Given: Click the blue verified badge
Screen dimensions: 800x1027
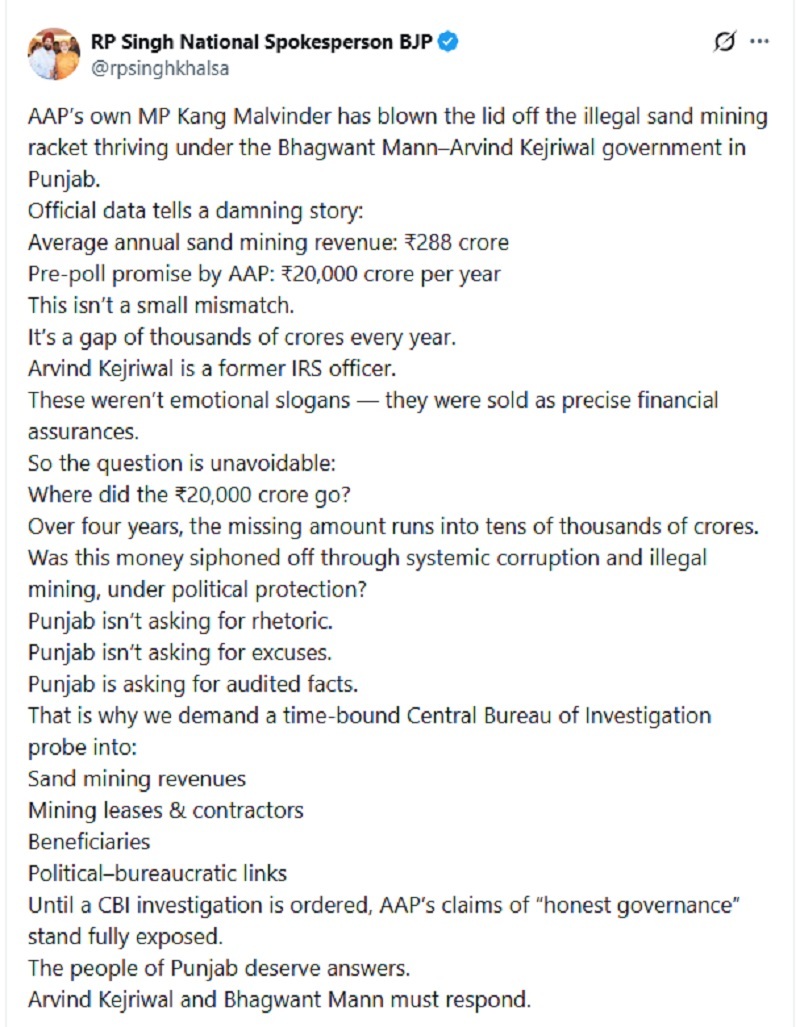Looking at the screenshot, I should 451,41.
